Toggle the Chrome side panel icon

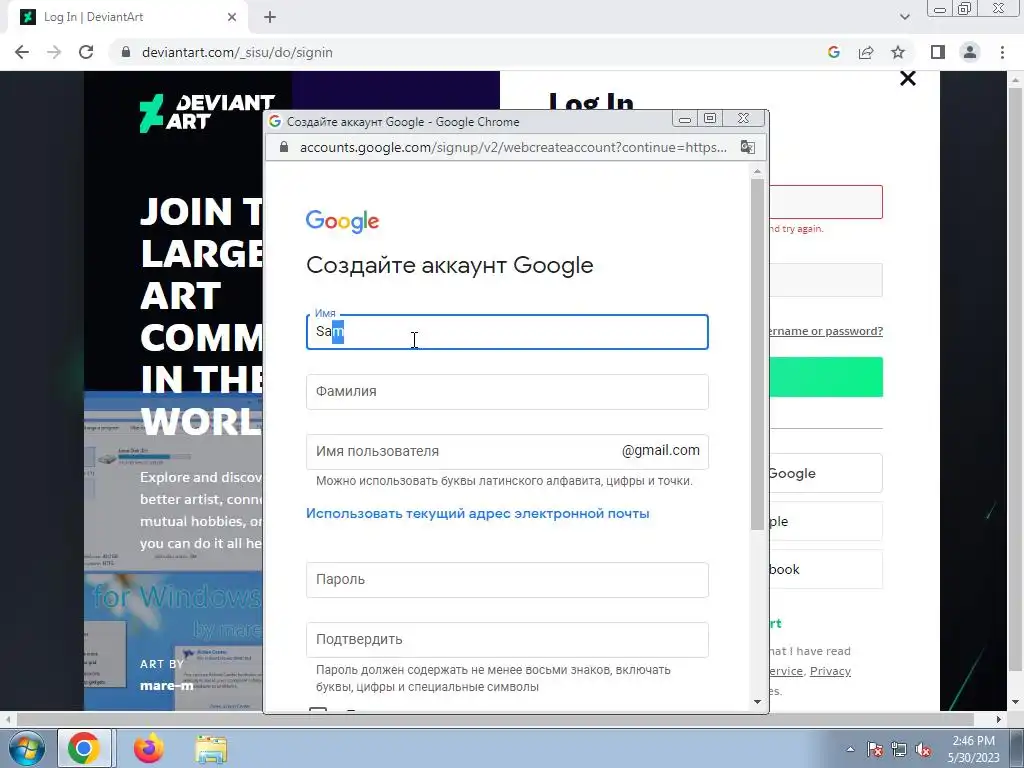coord(938,52)
